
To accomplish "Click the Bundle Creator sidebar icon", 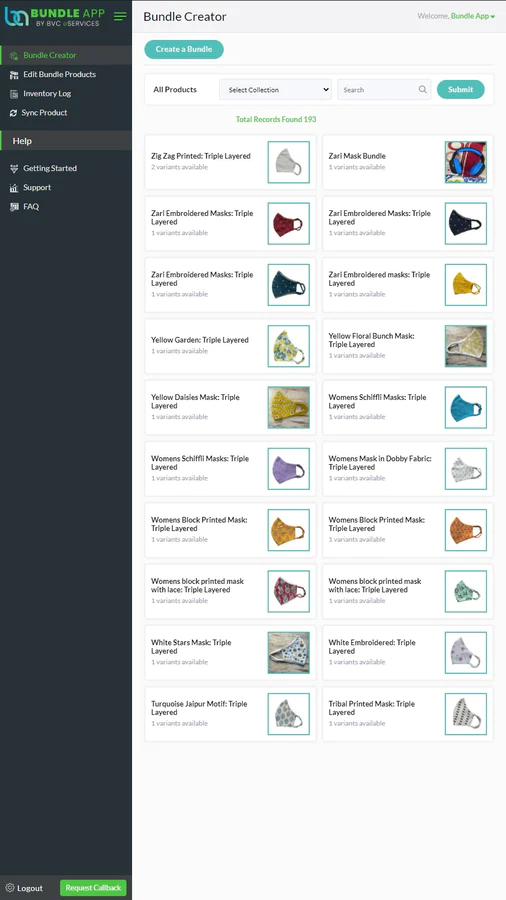I will point(14,56).
